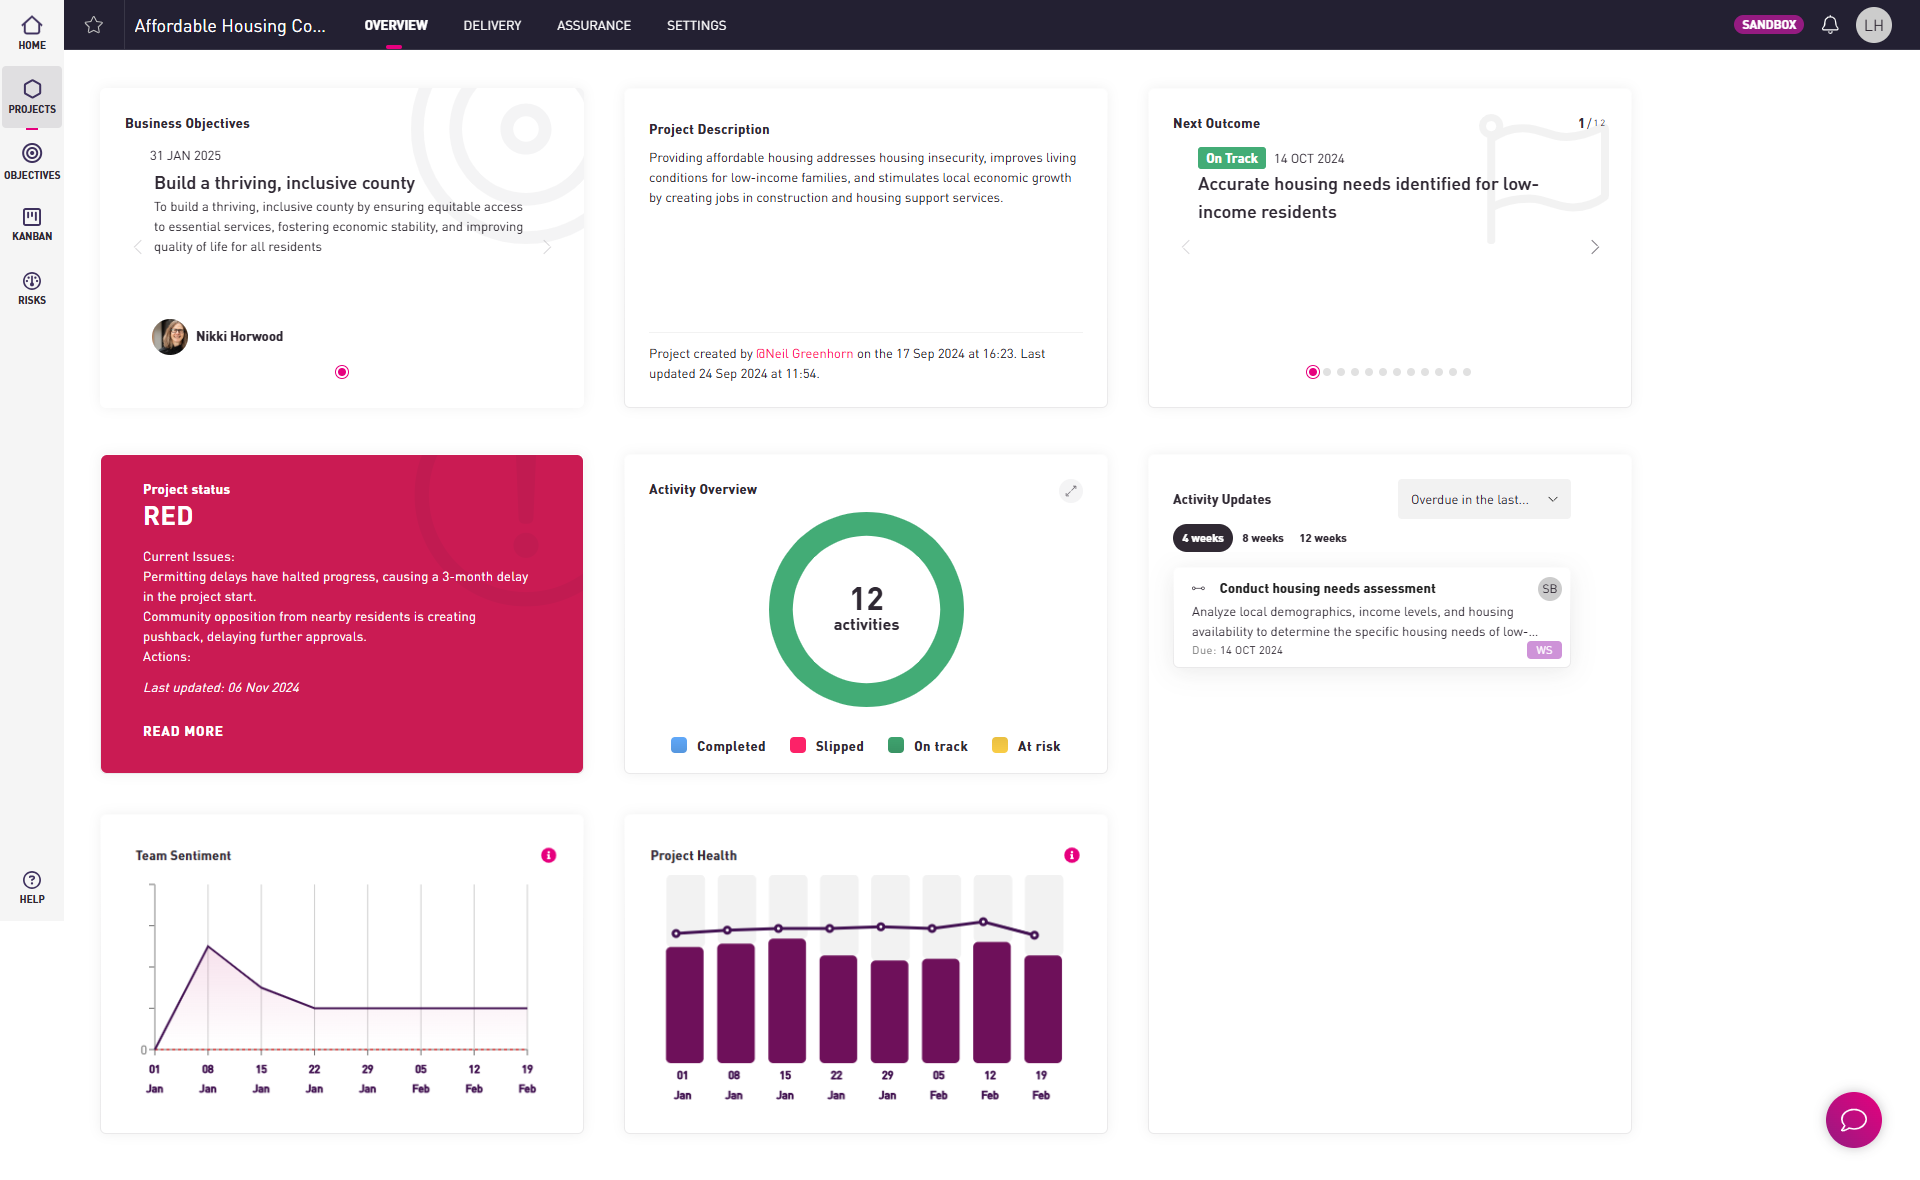This screenshot has width=1920, height=1180.
Task: Select the last Next Outcome pagination dot
Action: tap(1467, 372)
